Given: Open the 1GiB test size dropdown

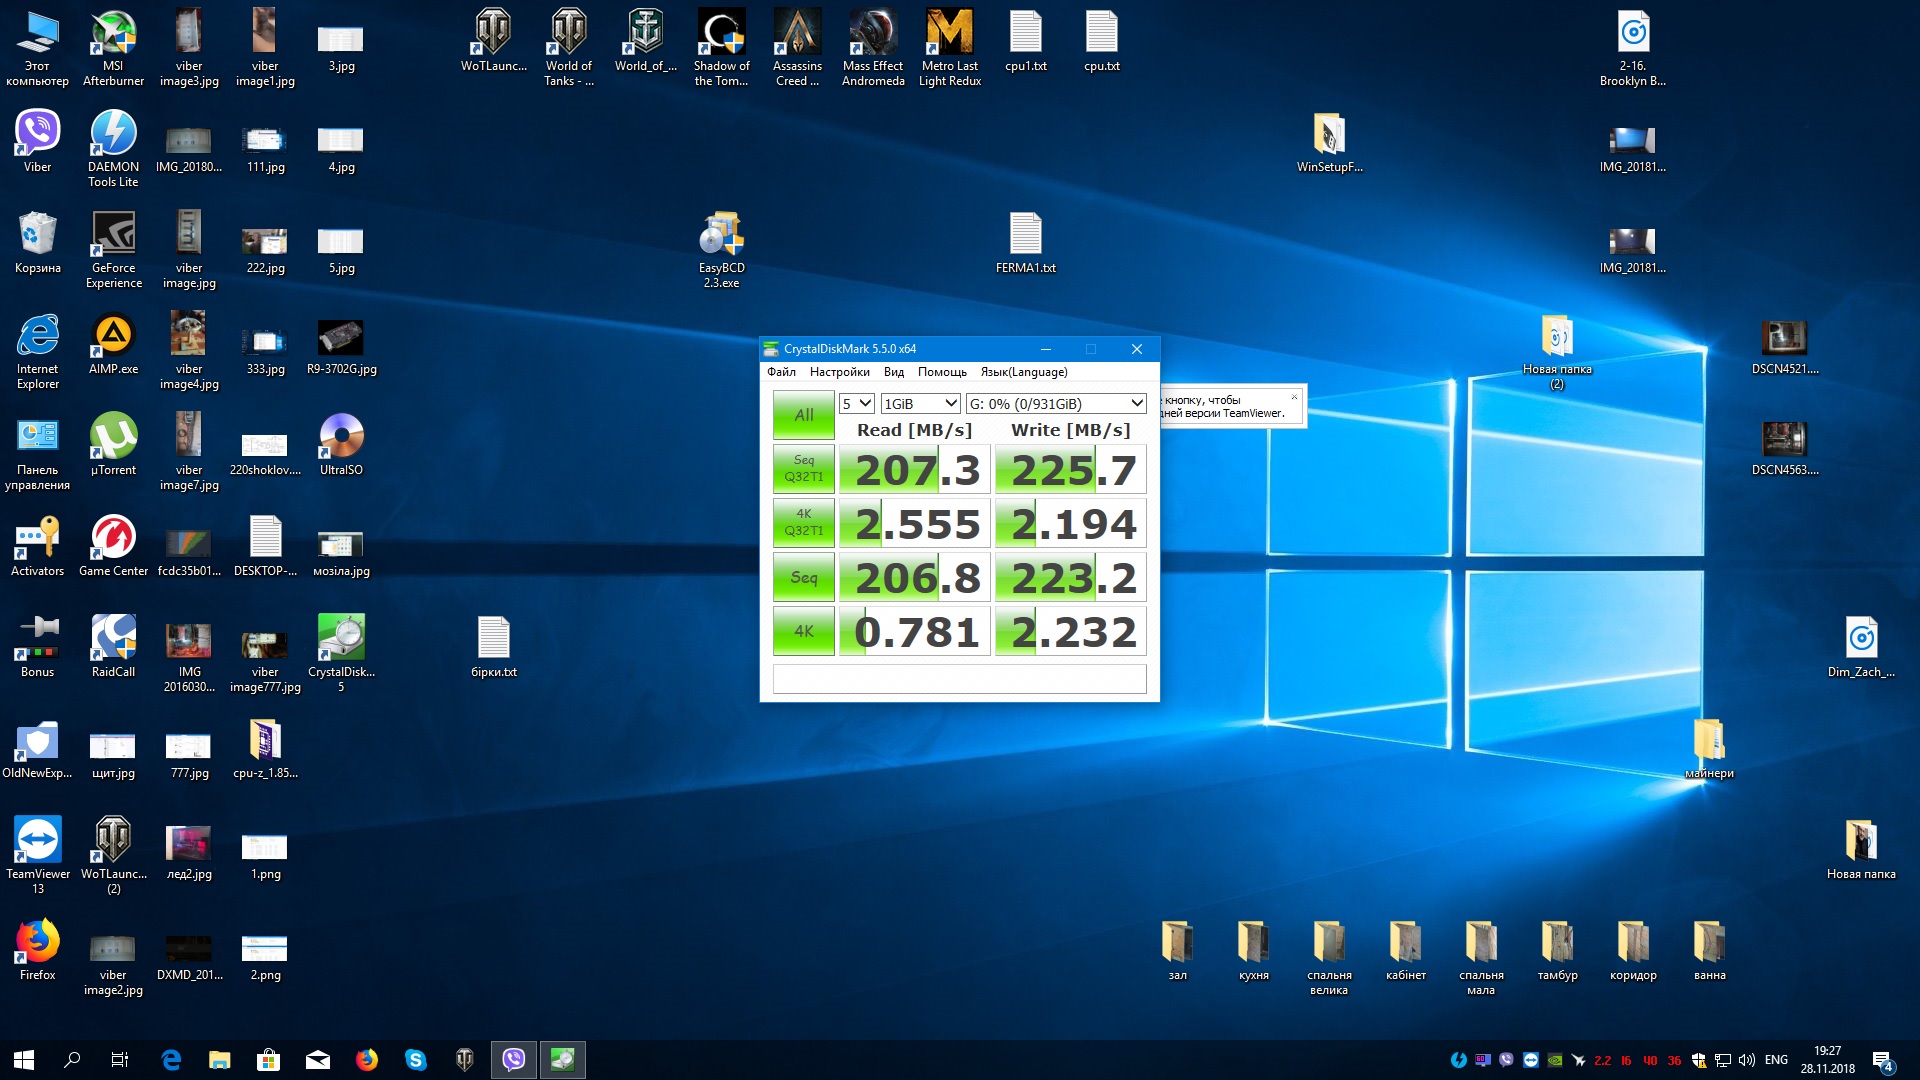Looking at the screenshot, I should tap(920, 404).
